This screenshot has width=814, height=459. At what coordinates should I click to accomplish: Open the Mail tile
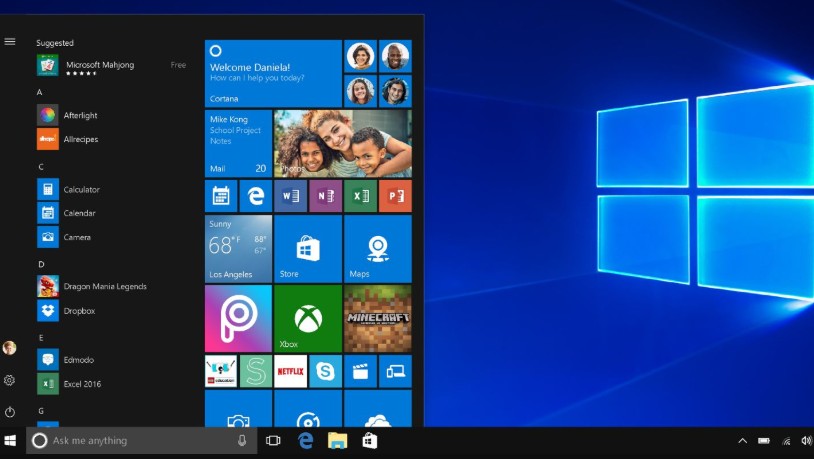pyautogui.click(x=238, y=143)
